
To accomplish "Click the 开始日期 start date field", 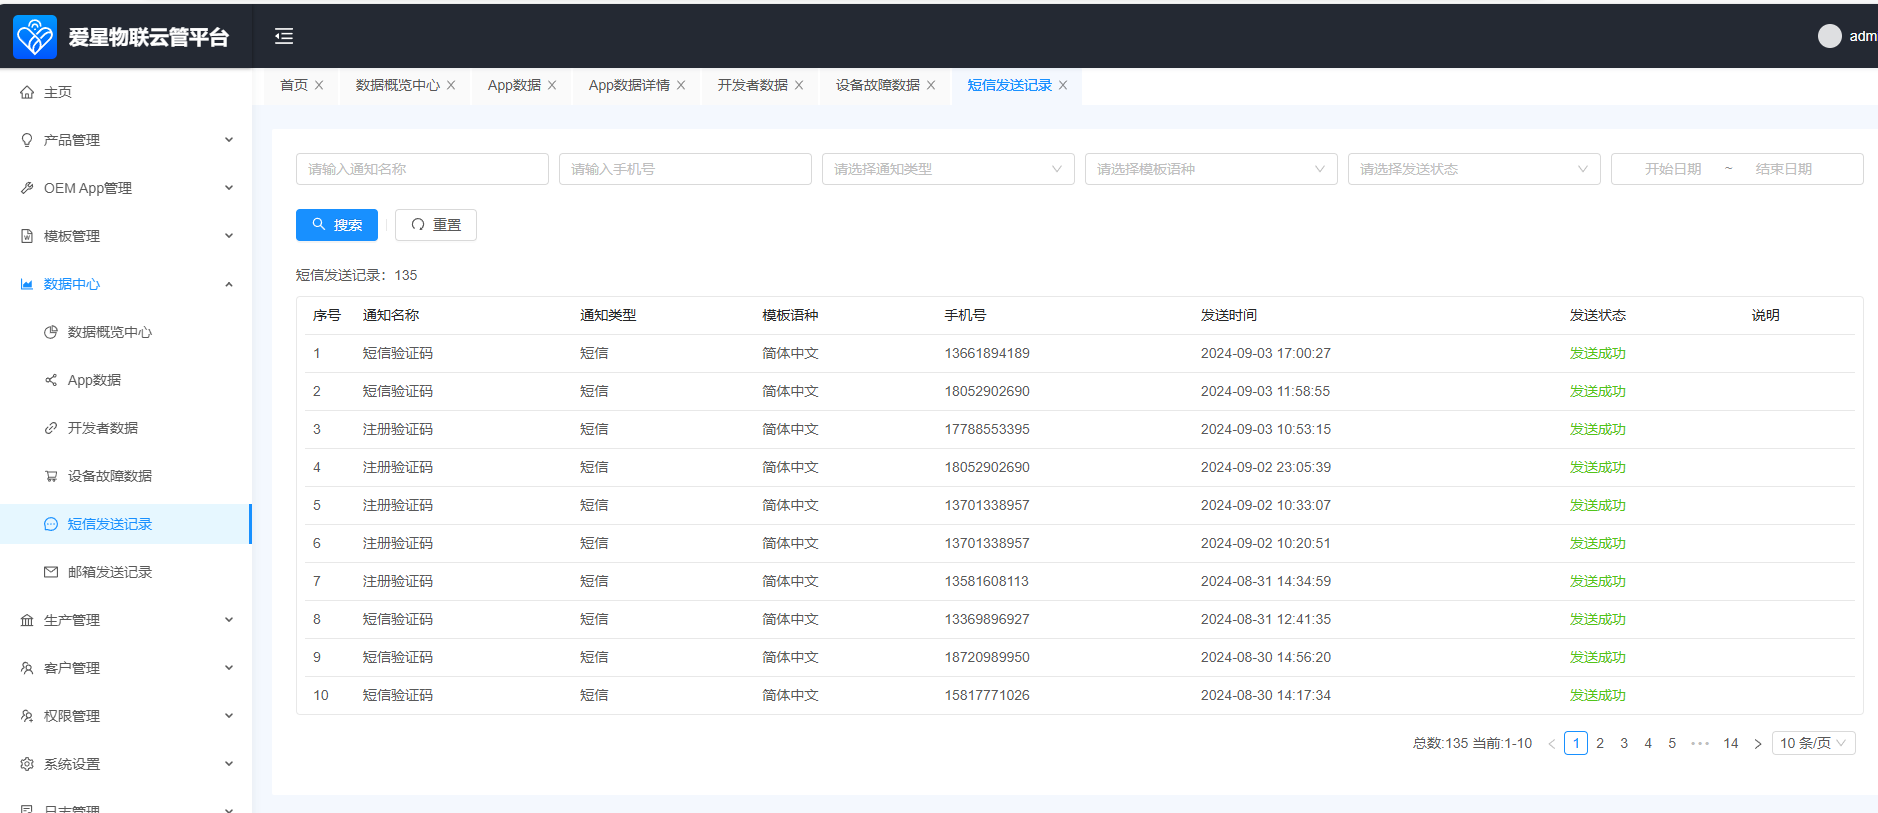I will tap(1673, 169).
